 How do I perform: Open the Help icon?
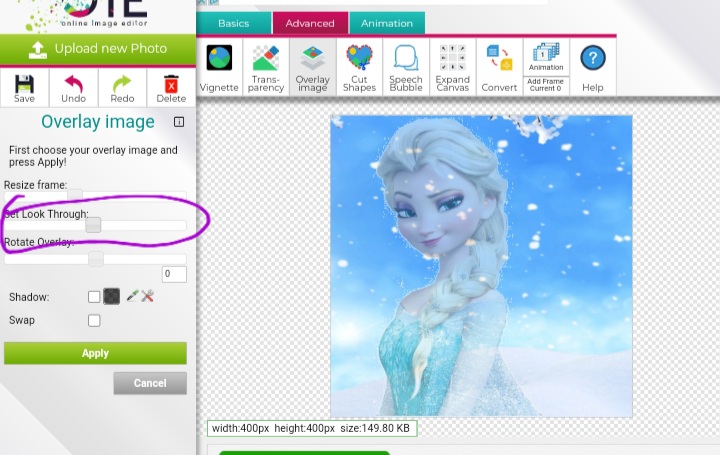pos(593,66)
